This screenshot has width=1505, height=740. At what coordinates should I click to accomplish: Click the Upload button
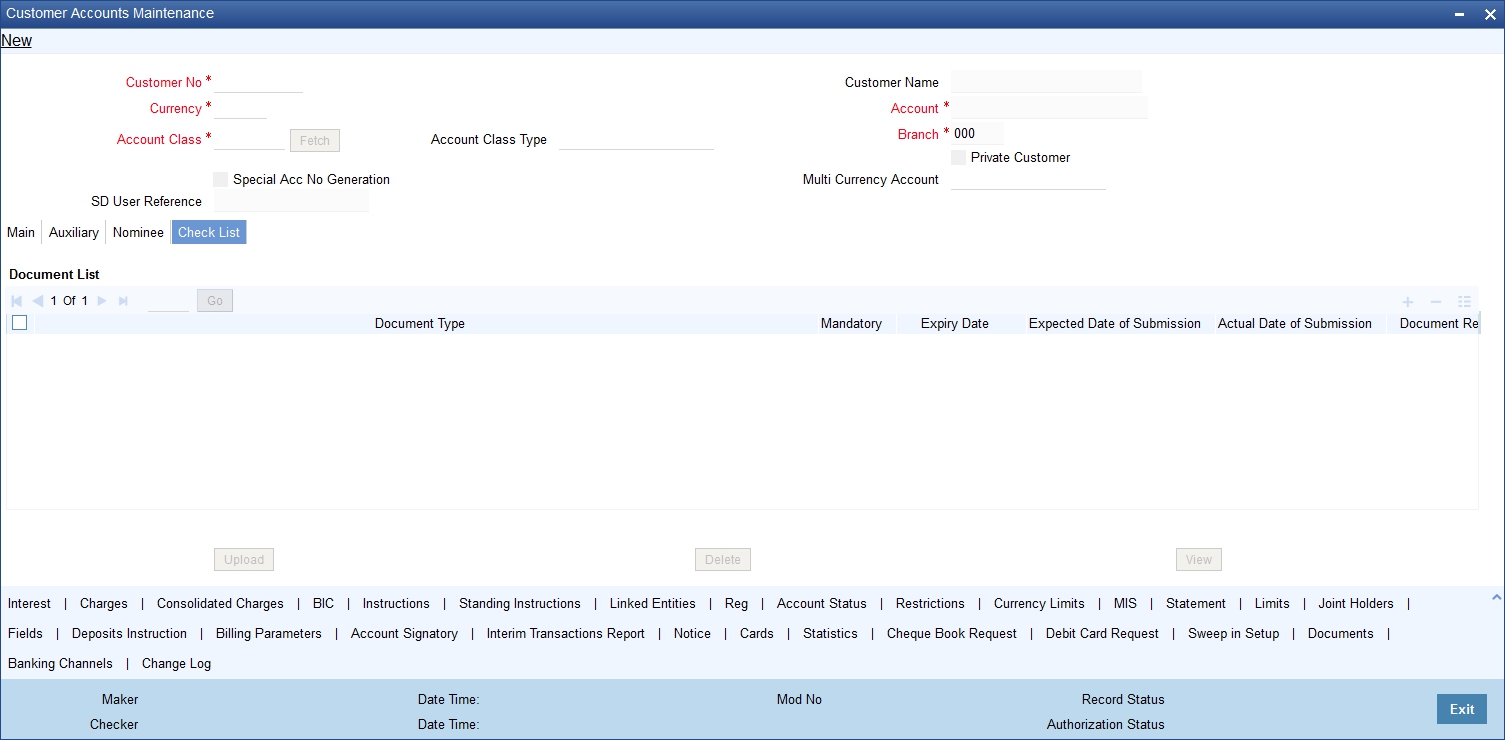pyautogui.click(x=243, y=559)
